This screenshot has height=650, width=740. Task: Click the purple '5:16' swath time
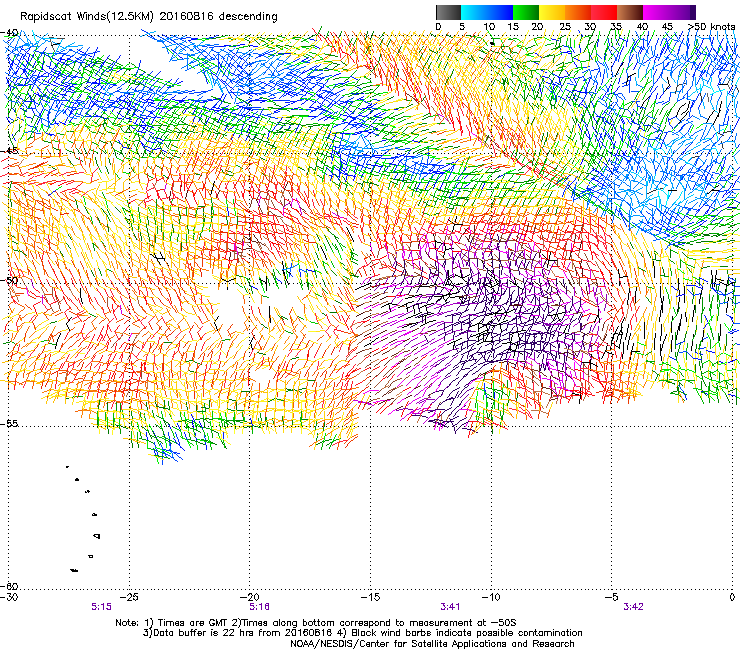point(259,607)
